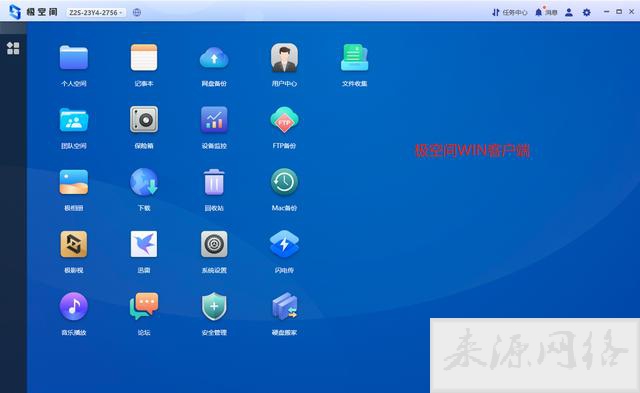Launch the 闪电传 fast transfer app
Screen dimensions: 640x393
284,244
